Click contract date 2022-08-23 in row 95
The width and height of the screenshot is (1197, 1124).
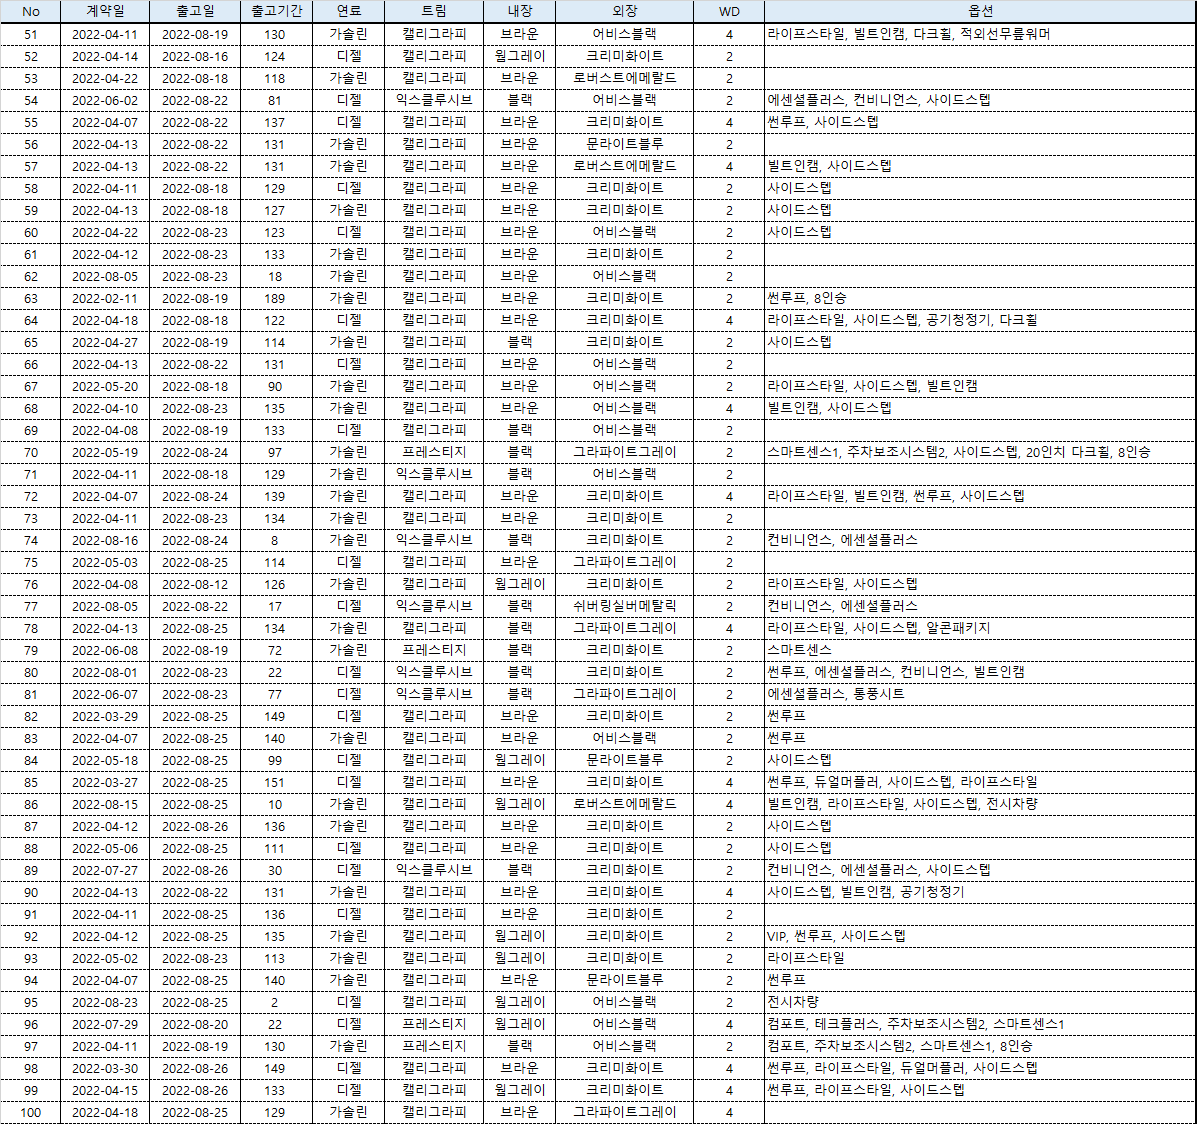pos(105,1003)
